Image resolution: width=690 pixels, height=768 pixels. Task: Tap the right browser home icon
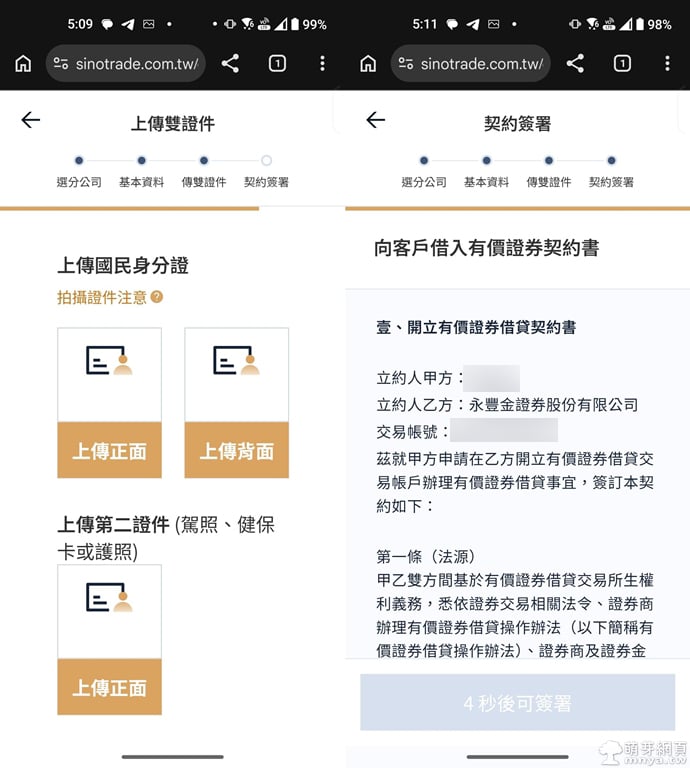tap(368, 64)
